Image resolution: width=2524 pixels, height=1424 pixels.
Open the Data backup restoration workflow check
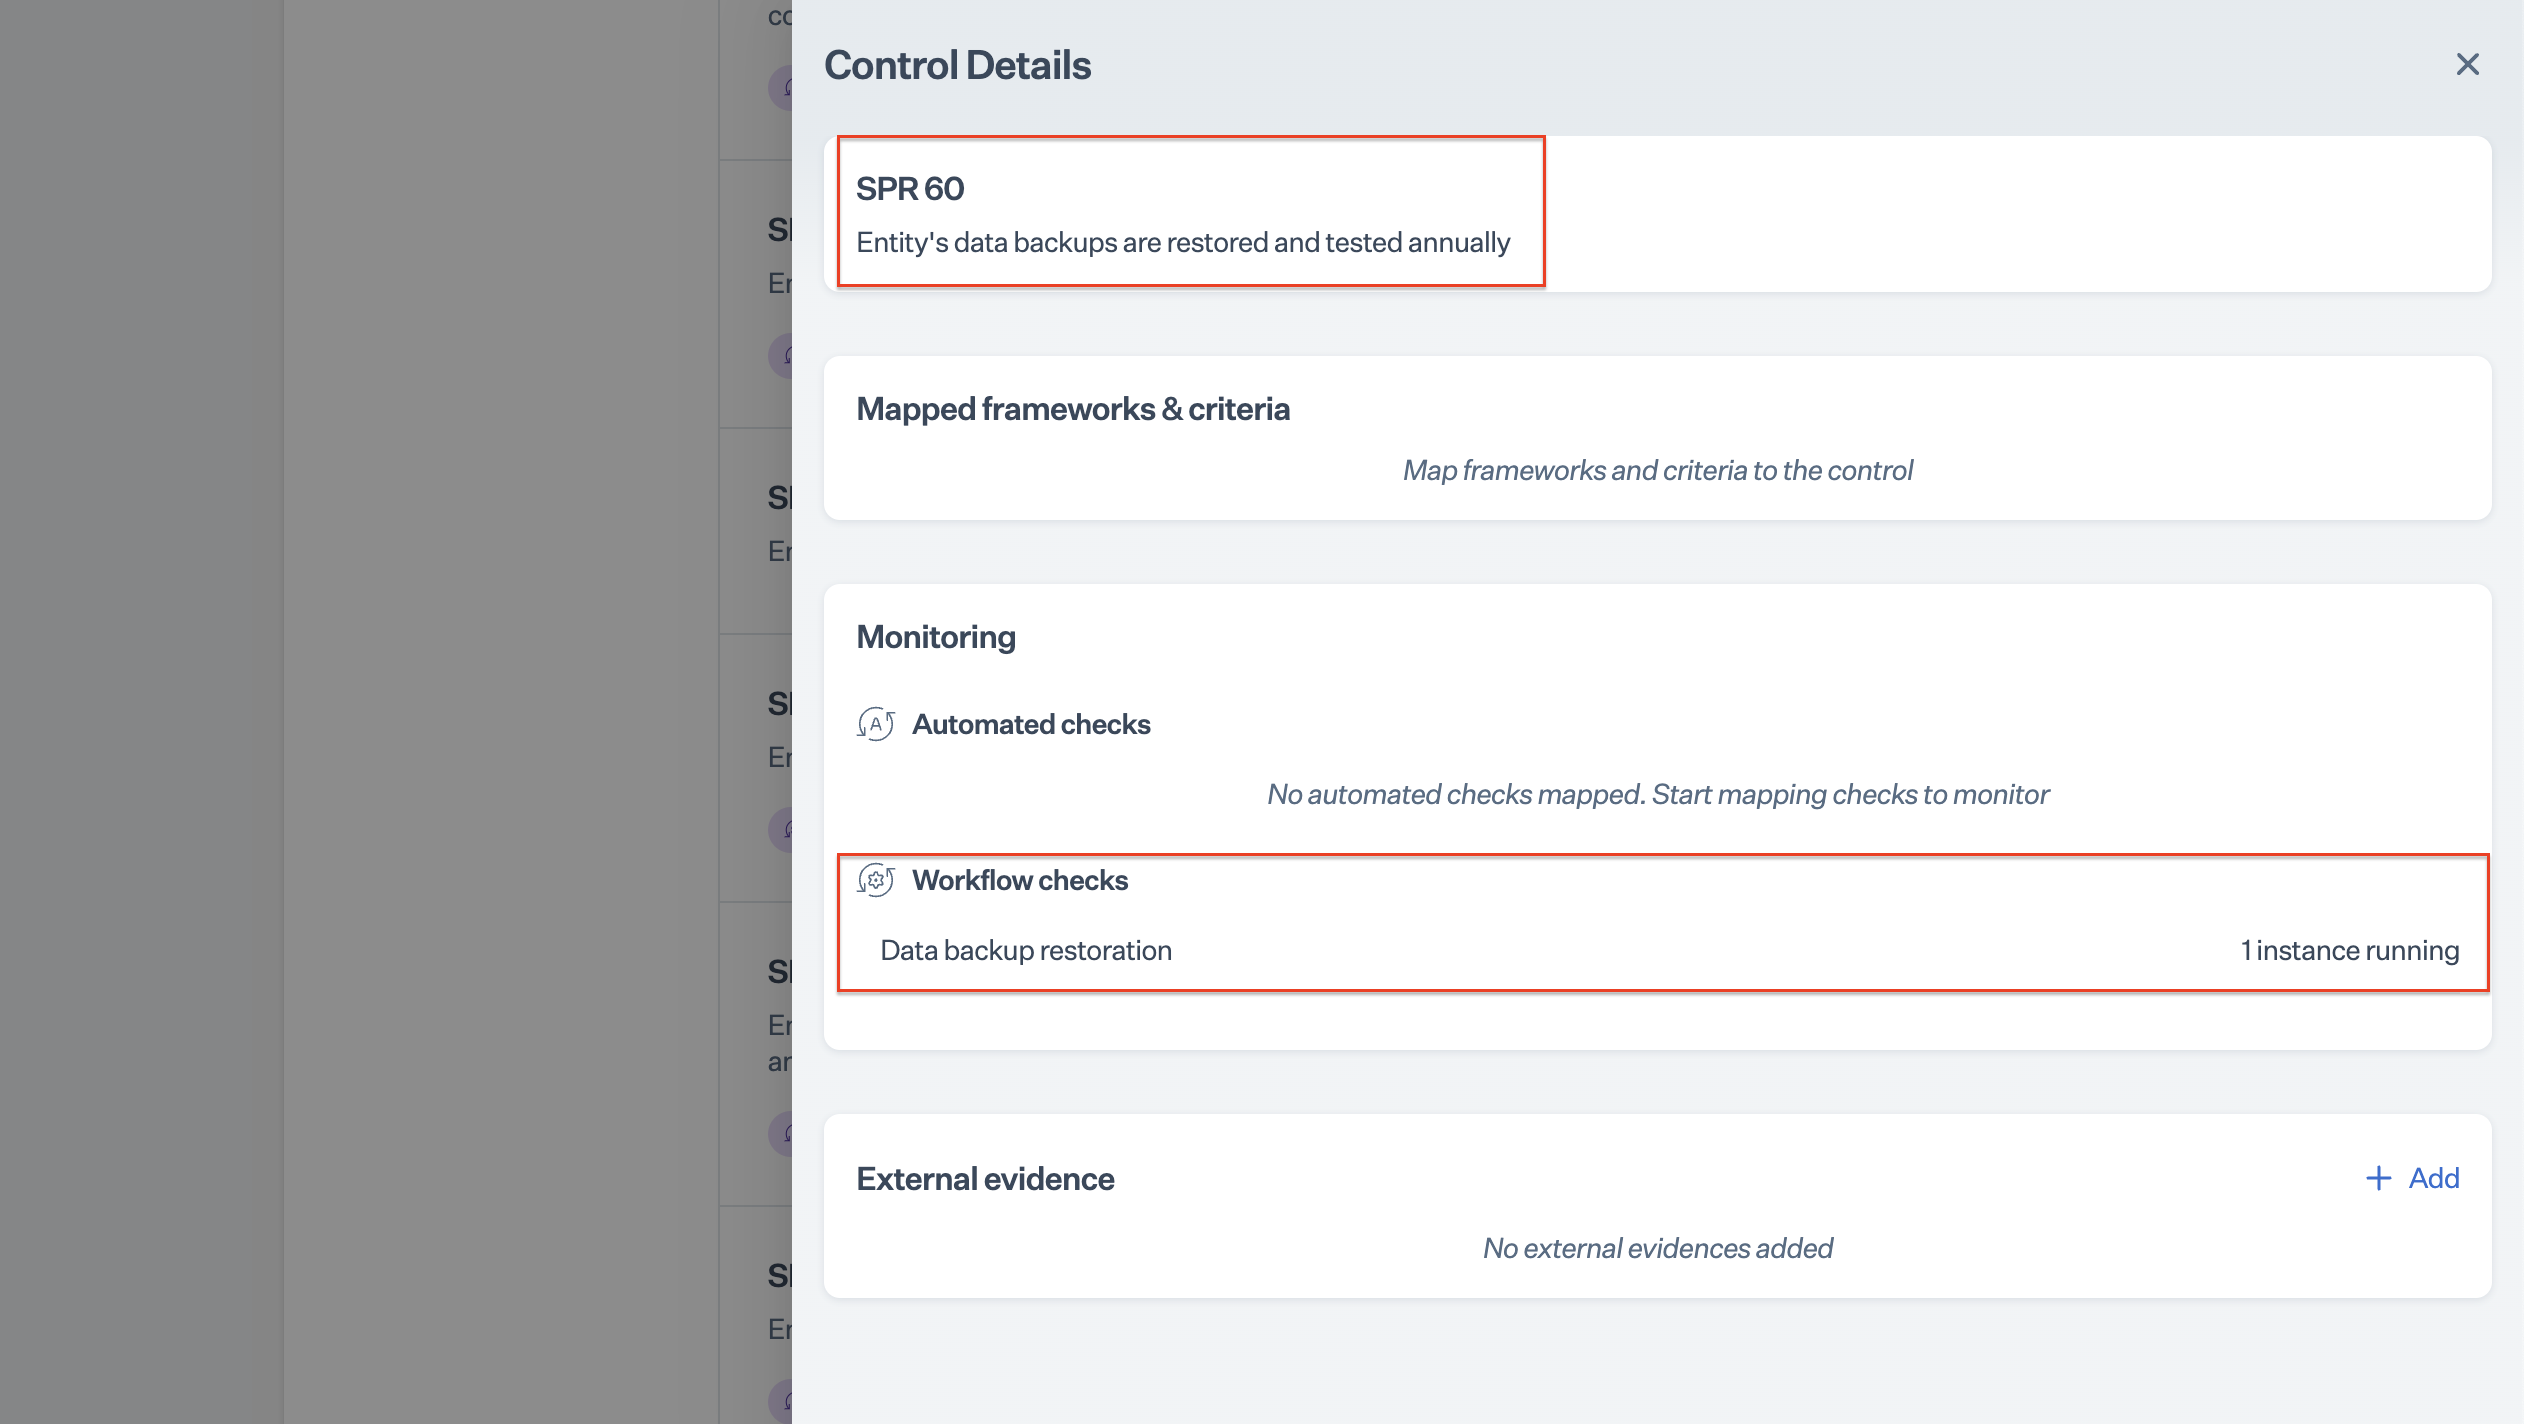coord(1025,950)
